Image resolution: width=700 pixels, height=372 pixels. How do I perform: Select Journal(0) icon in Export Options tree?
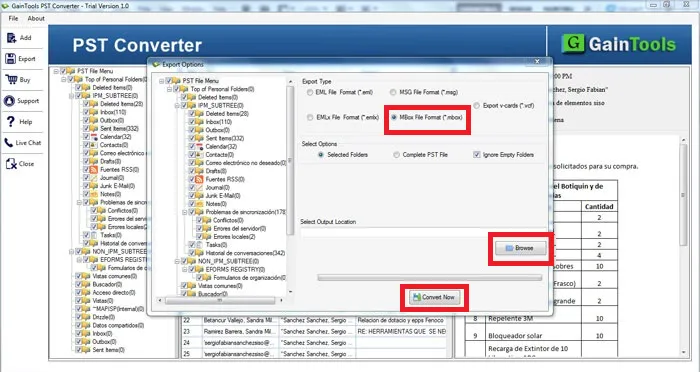[x=200, y=187]
